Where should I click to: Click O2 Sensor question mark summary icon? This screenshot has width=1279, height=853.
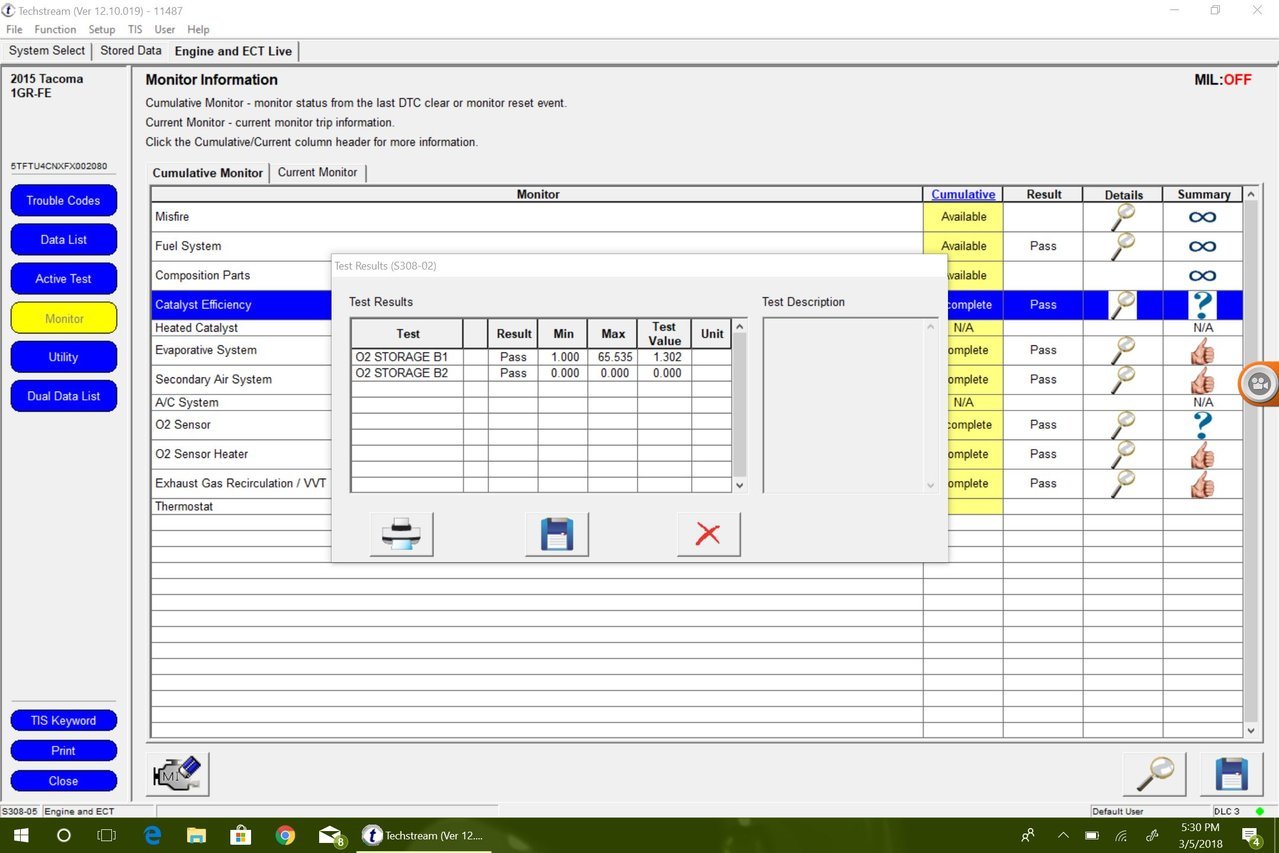pos(1203,425)
